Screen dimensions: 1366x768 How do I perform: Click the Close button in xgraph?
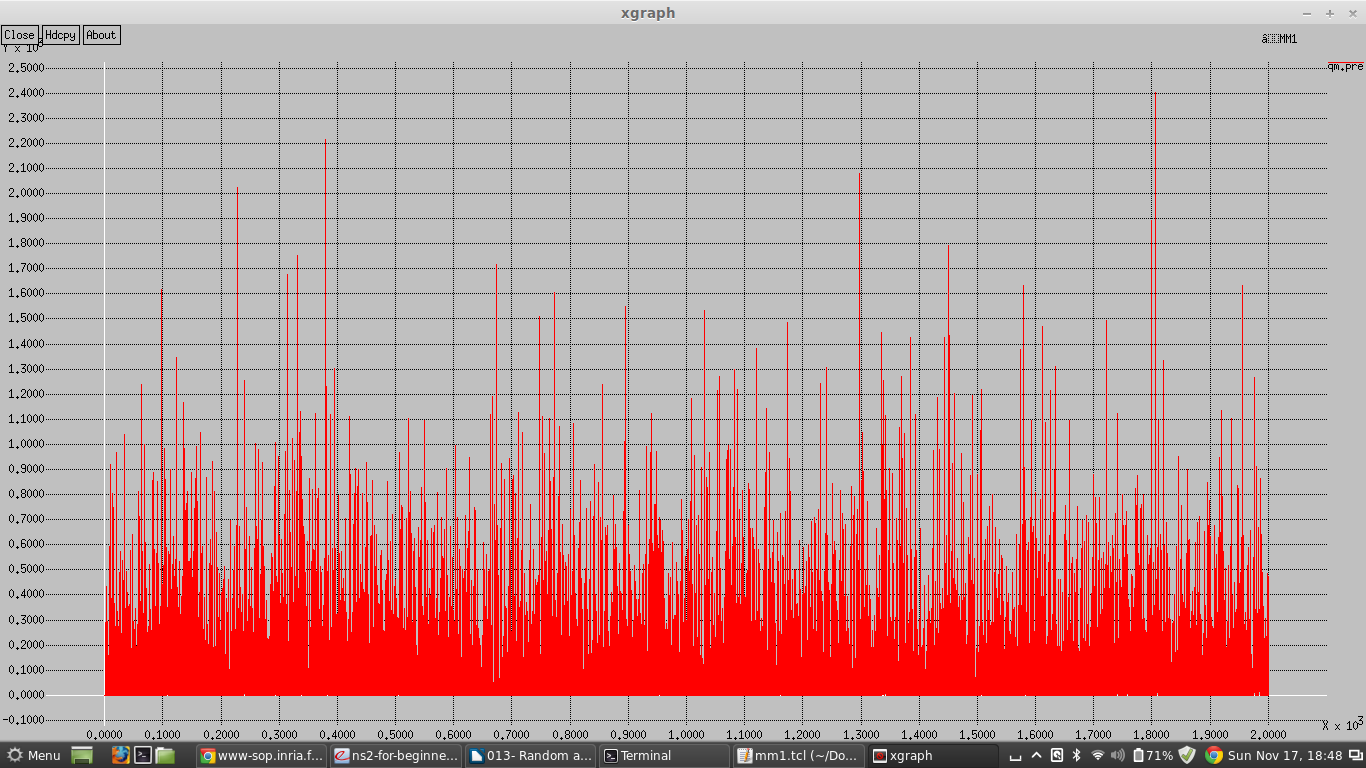(19, 35)
